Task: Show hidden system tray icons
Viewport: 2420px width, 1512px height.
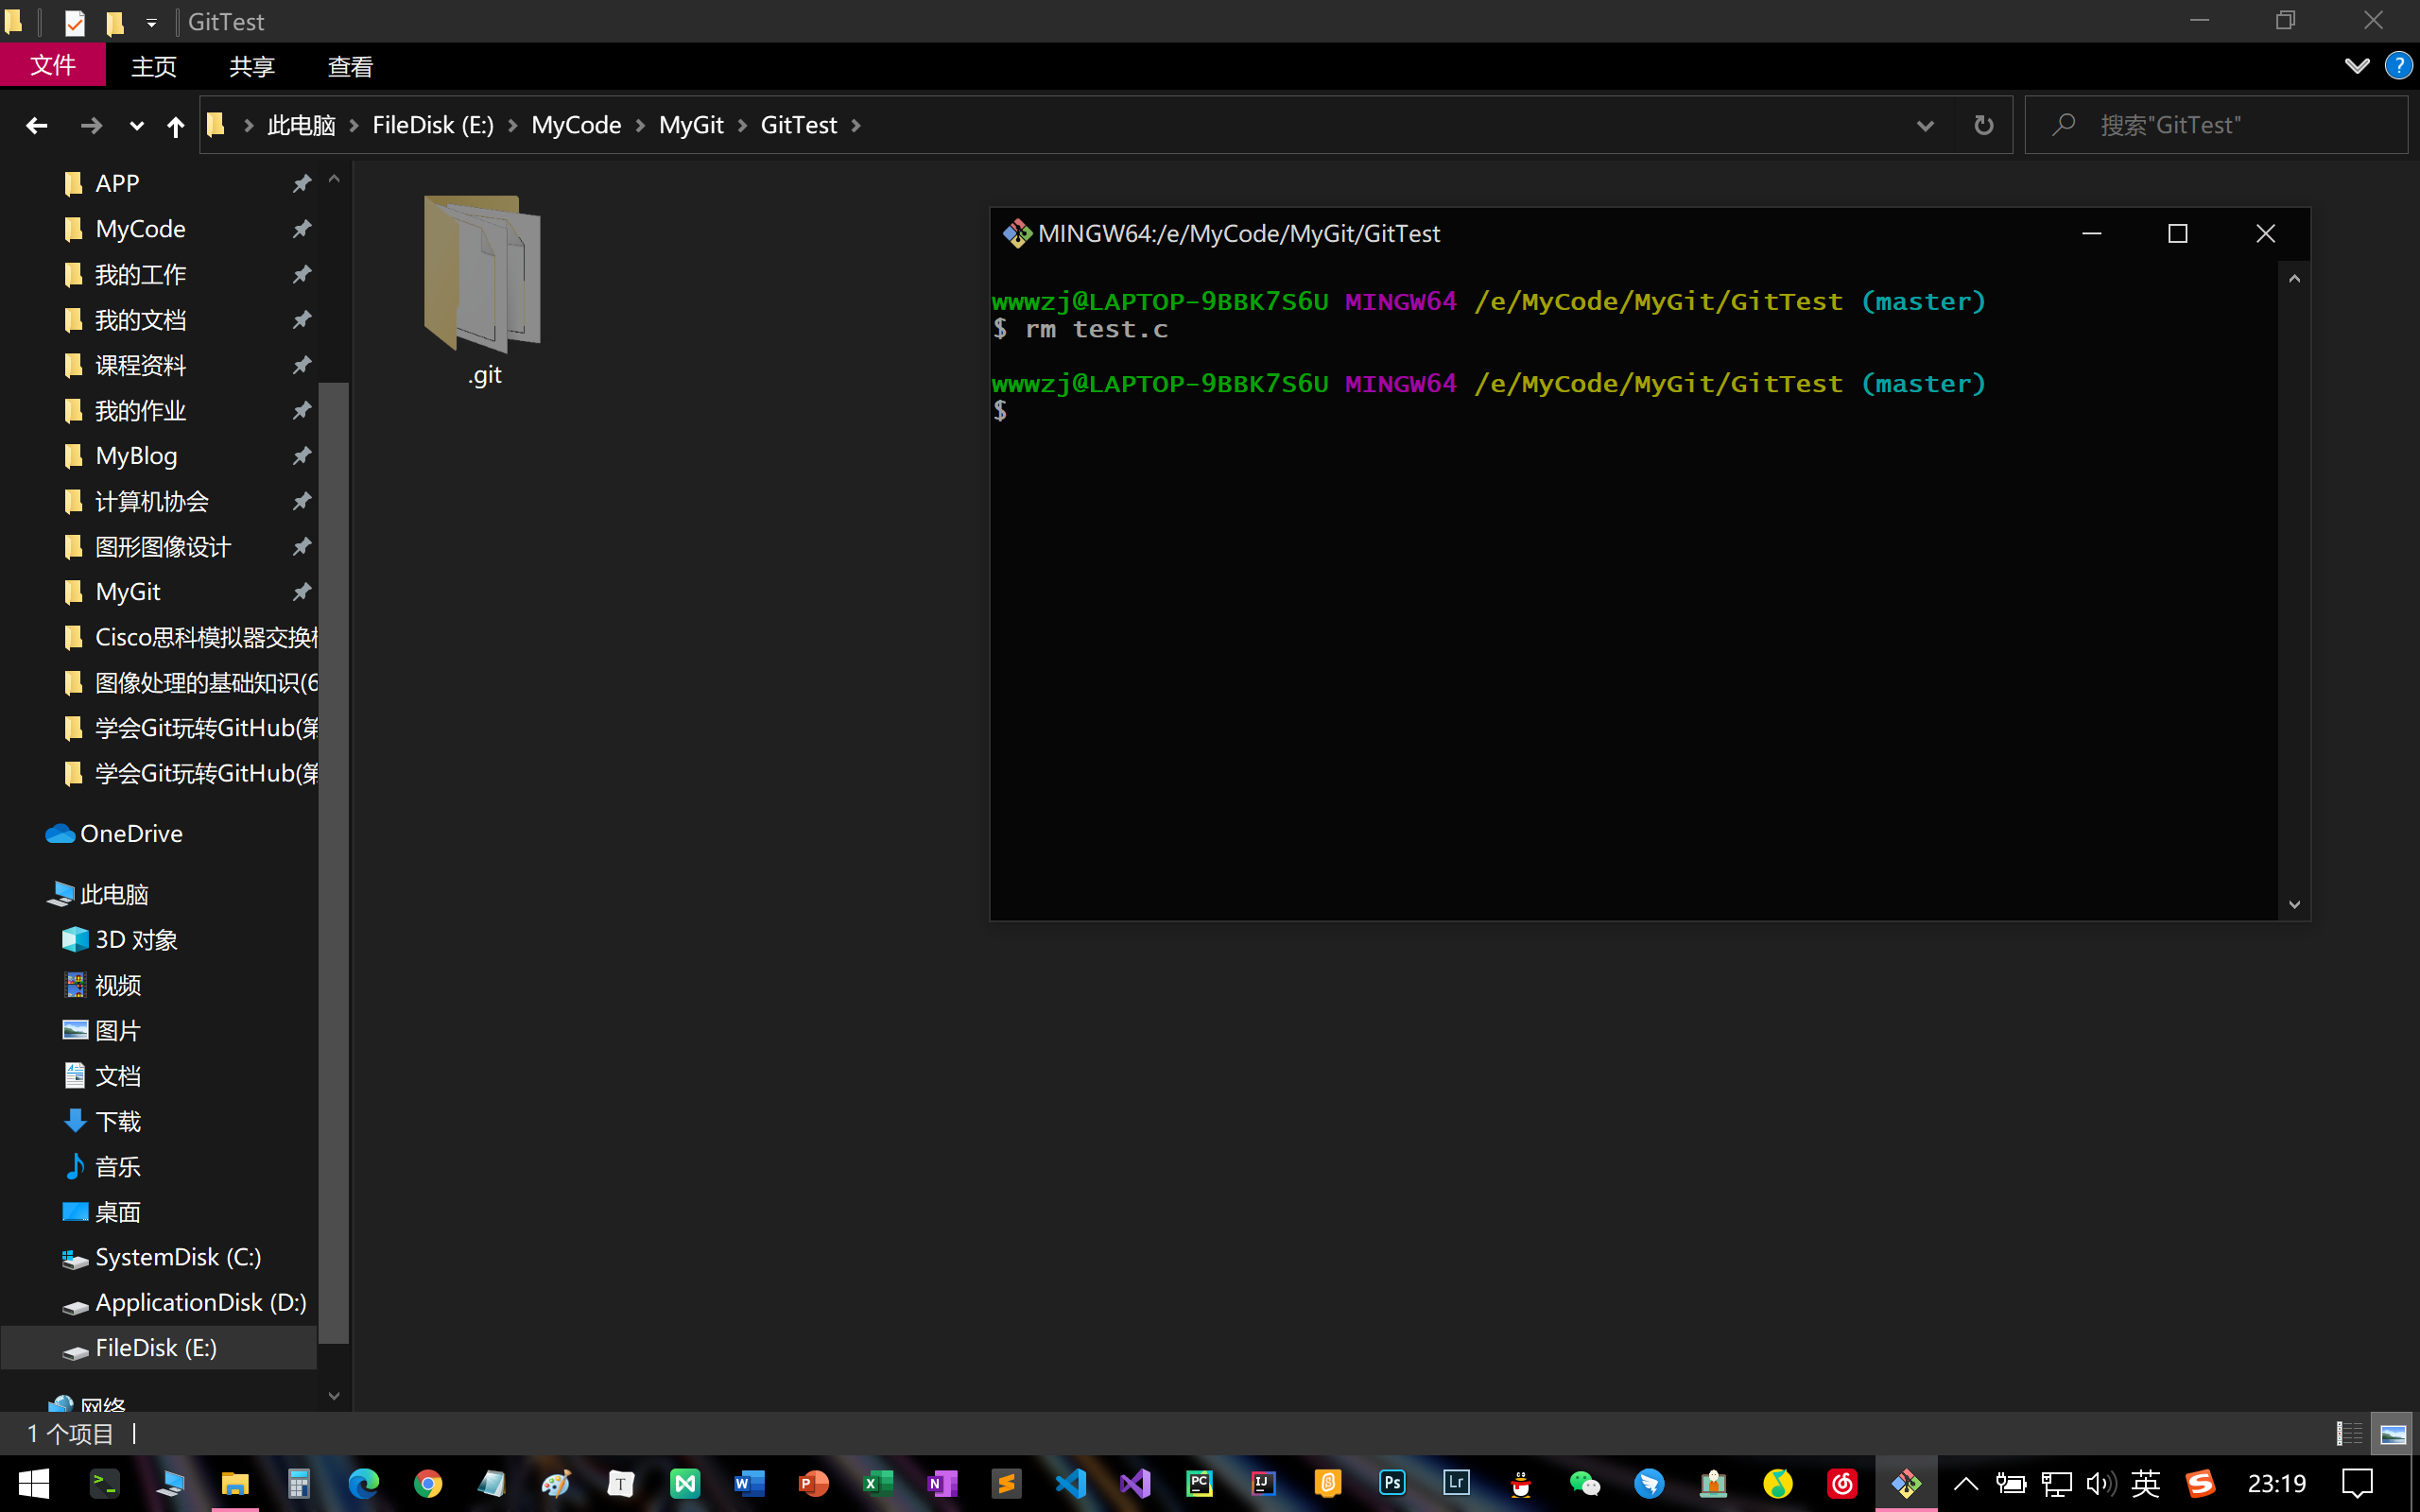Action: coord(1965,1484)
